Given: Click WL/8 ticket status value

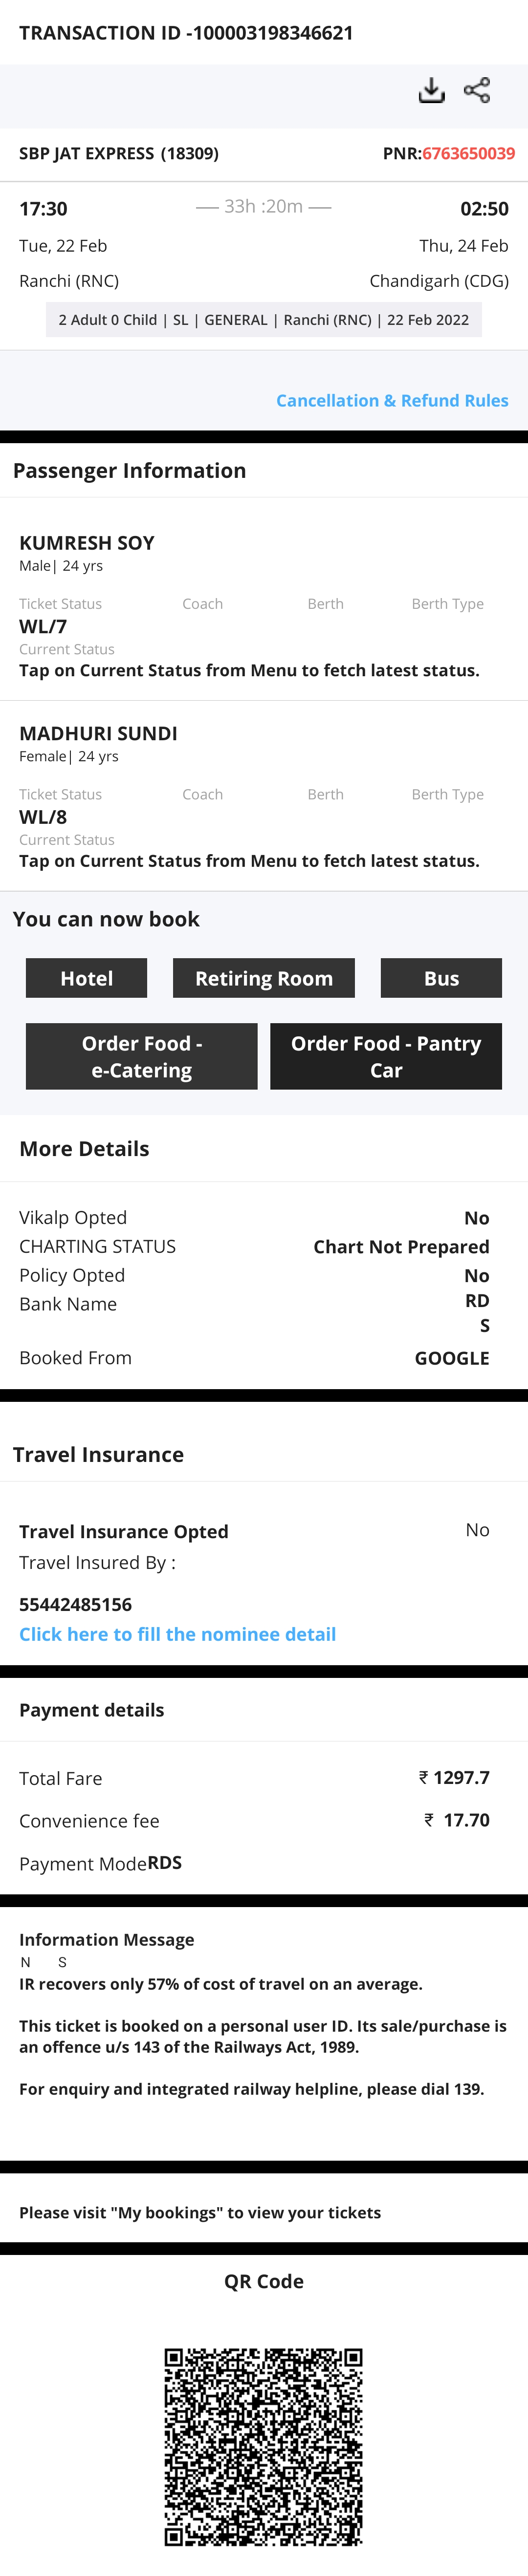Looking at the screenshot, I should [x=43, y=817].
